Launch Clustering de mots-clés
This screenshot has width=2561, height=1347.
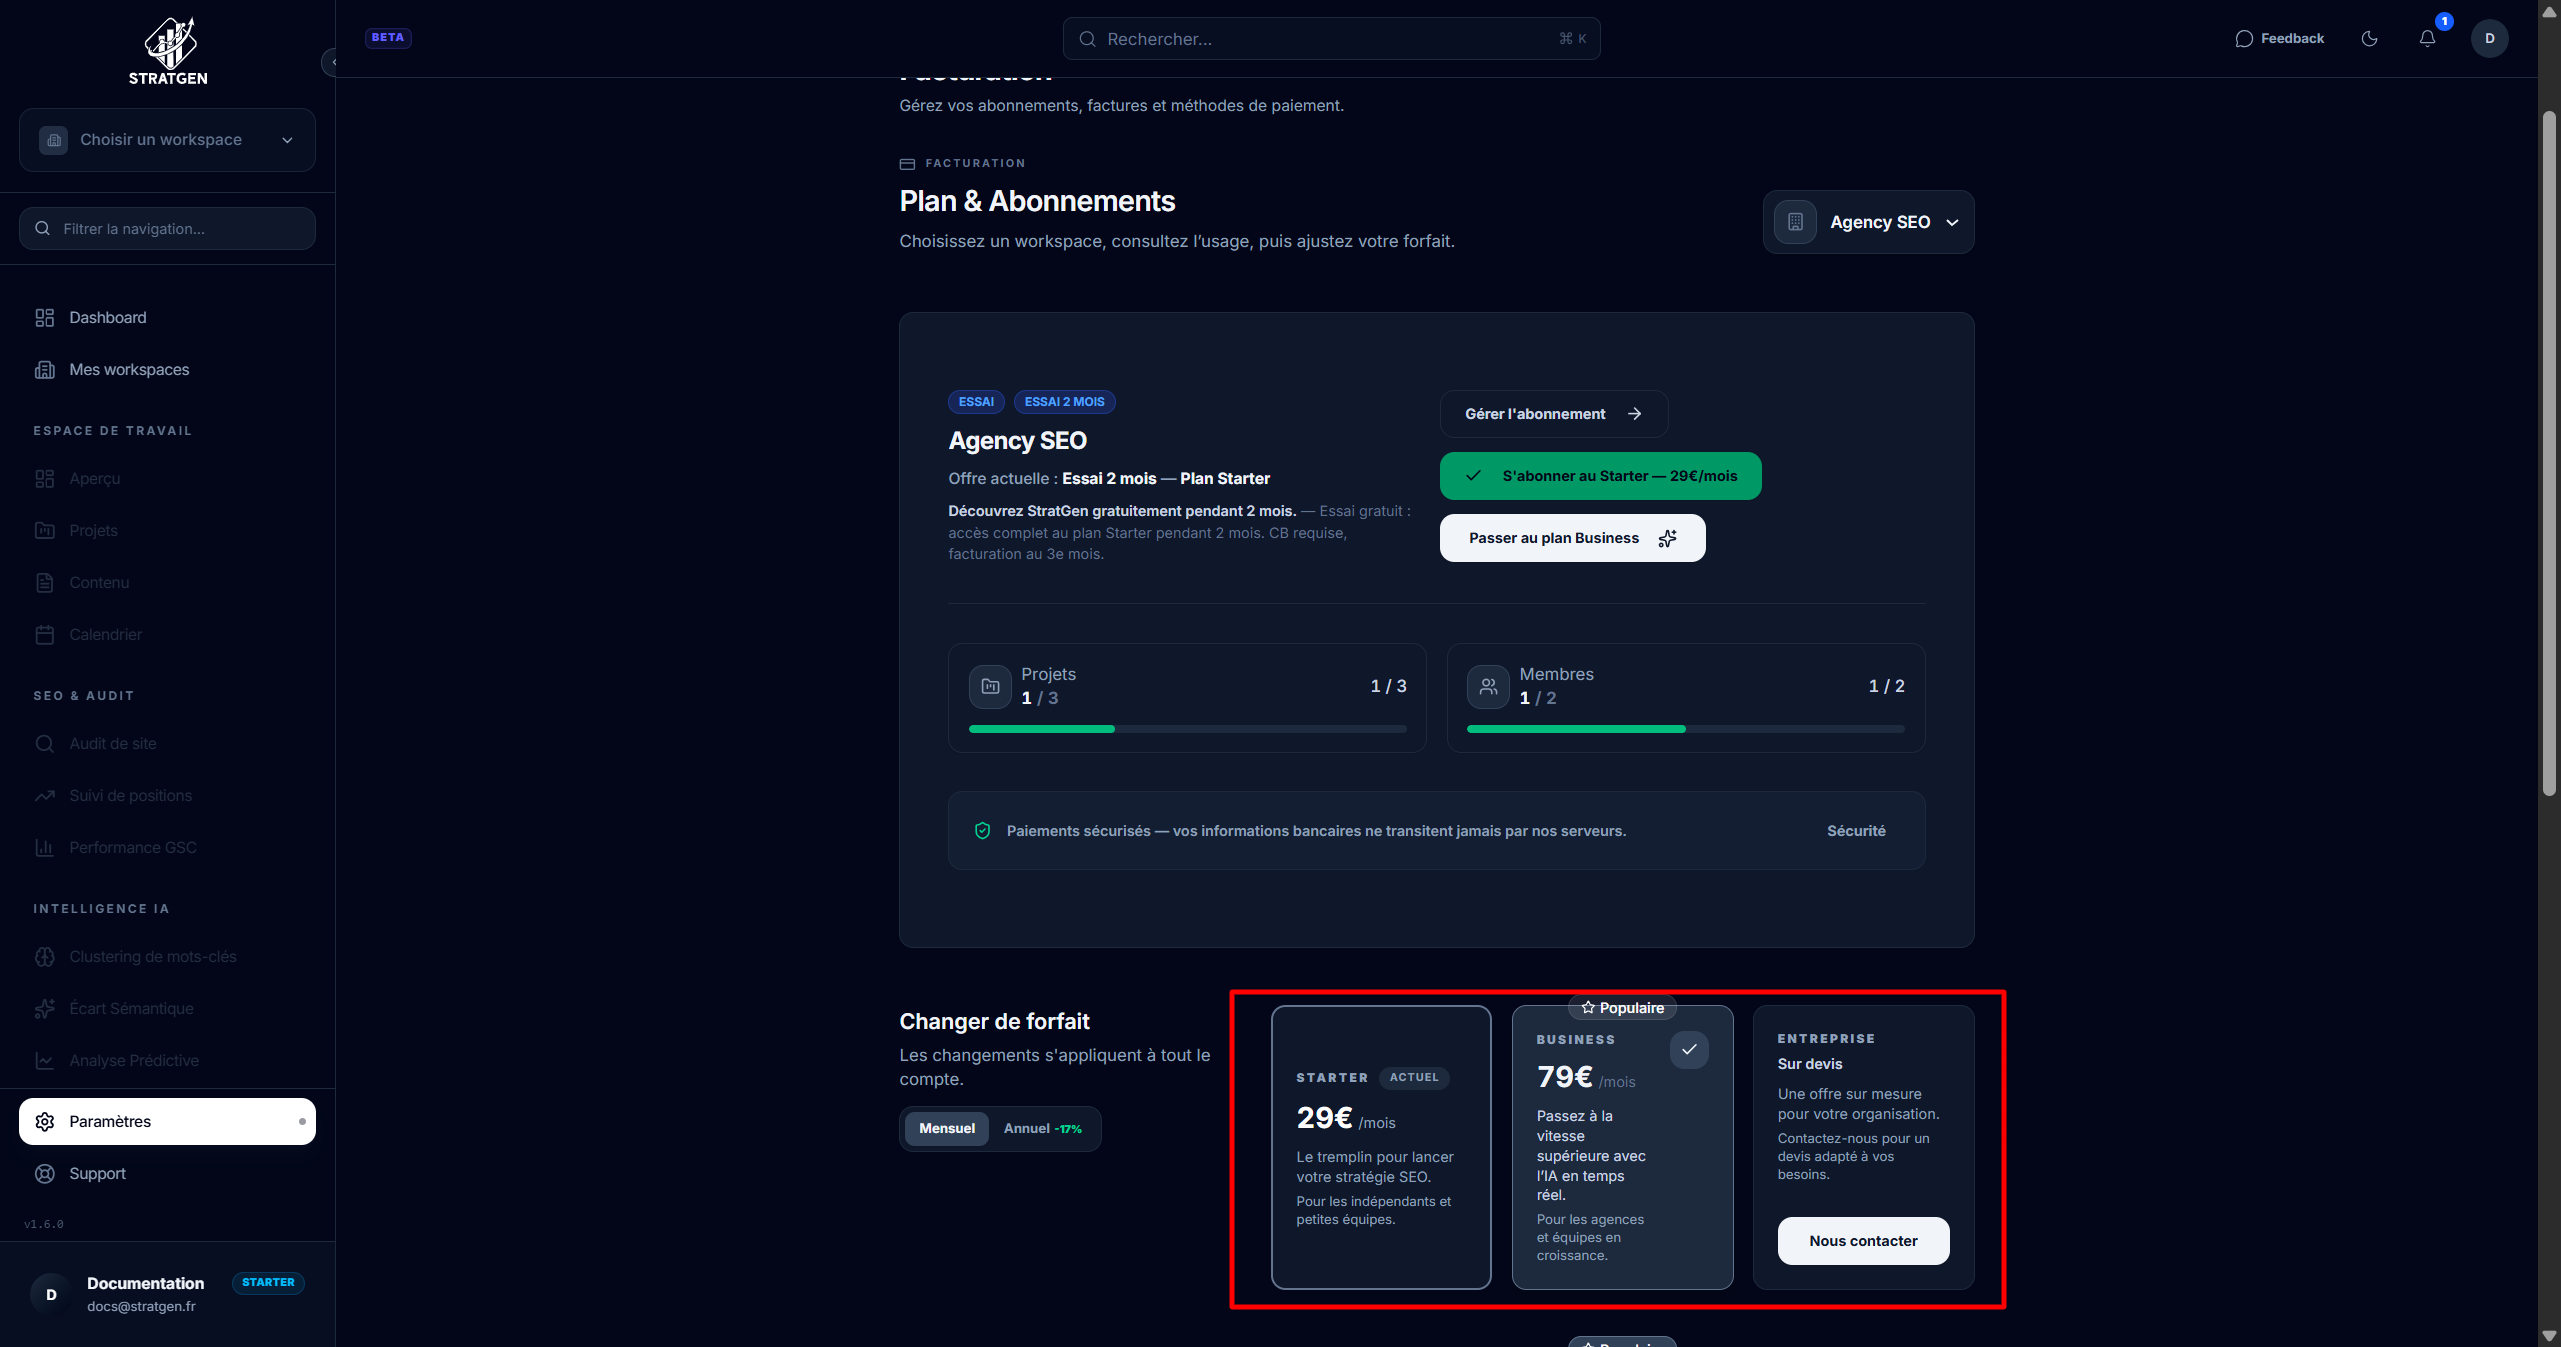[x=152, y=956]
